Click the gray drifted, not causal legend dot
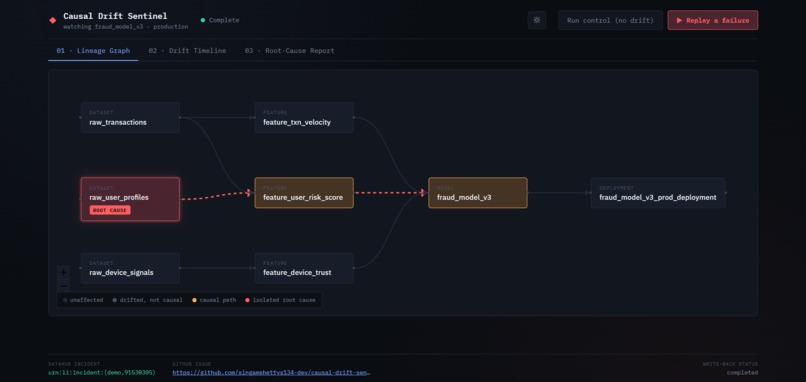Image resolution: width=806 pixels, height=382 pixels. [x=115, y=300]
